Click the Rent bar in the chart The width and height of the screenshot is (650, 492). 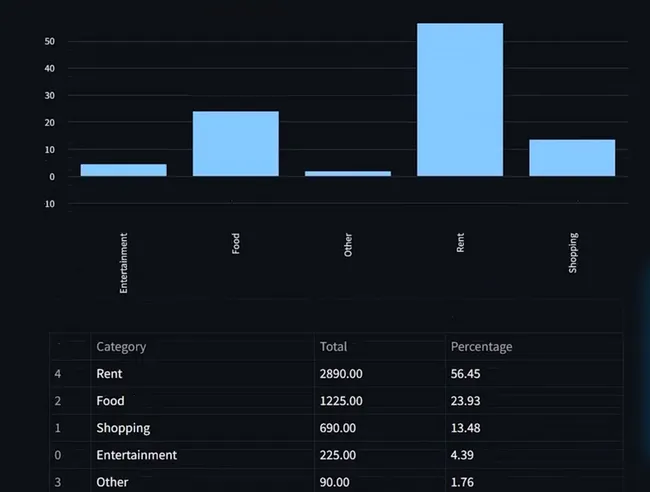[x=460, y=100]
